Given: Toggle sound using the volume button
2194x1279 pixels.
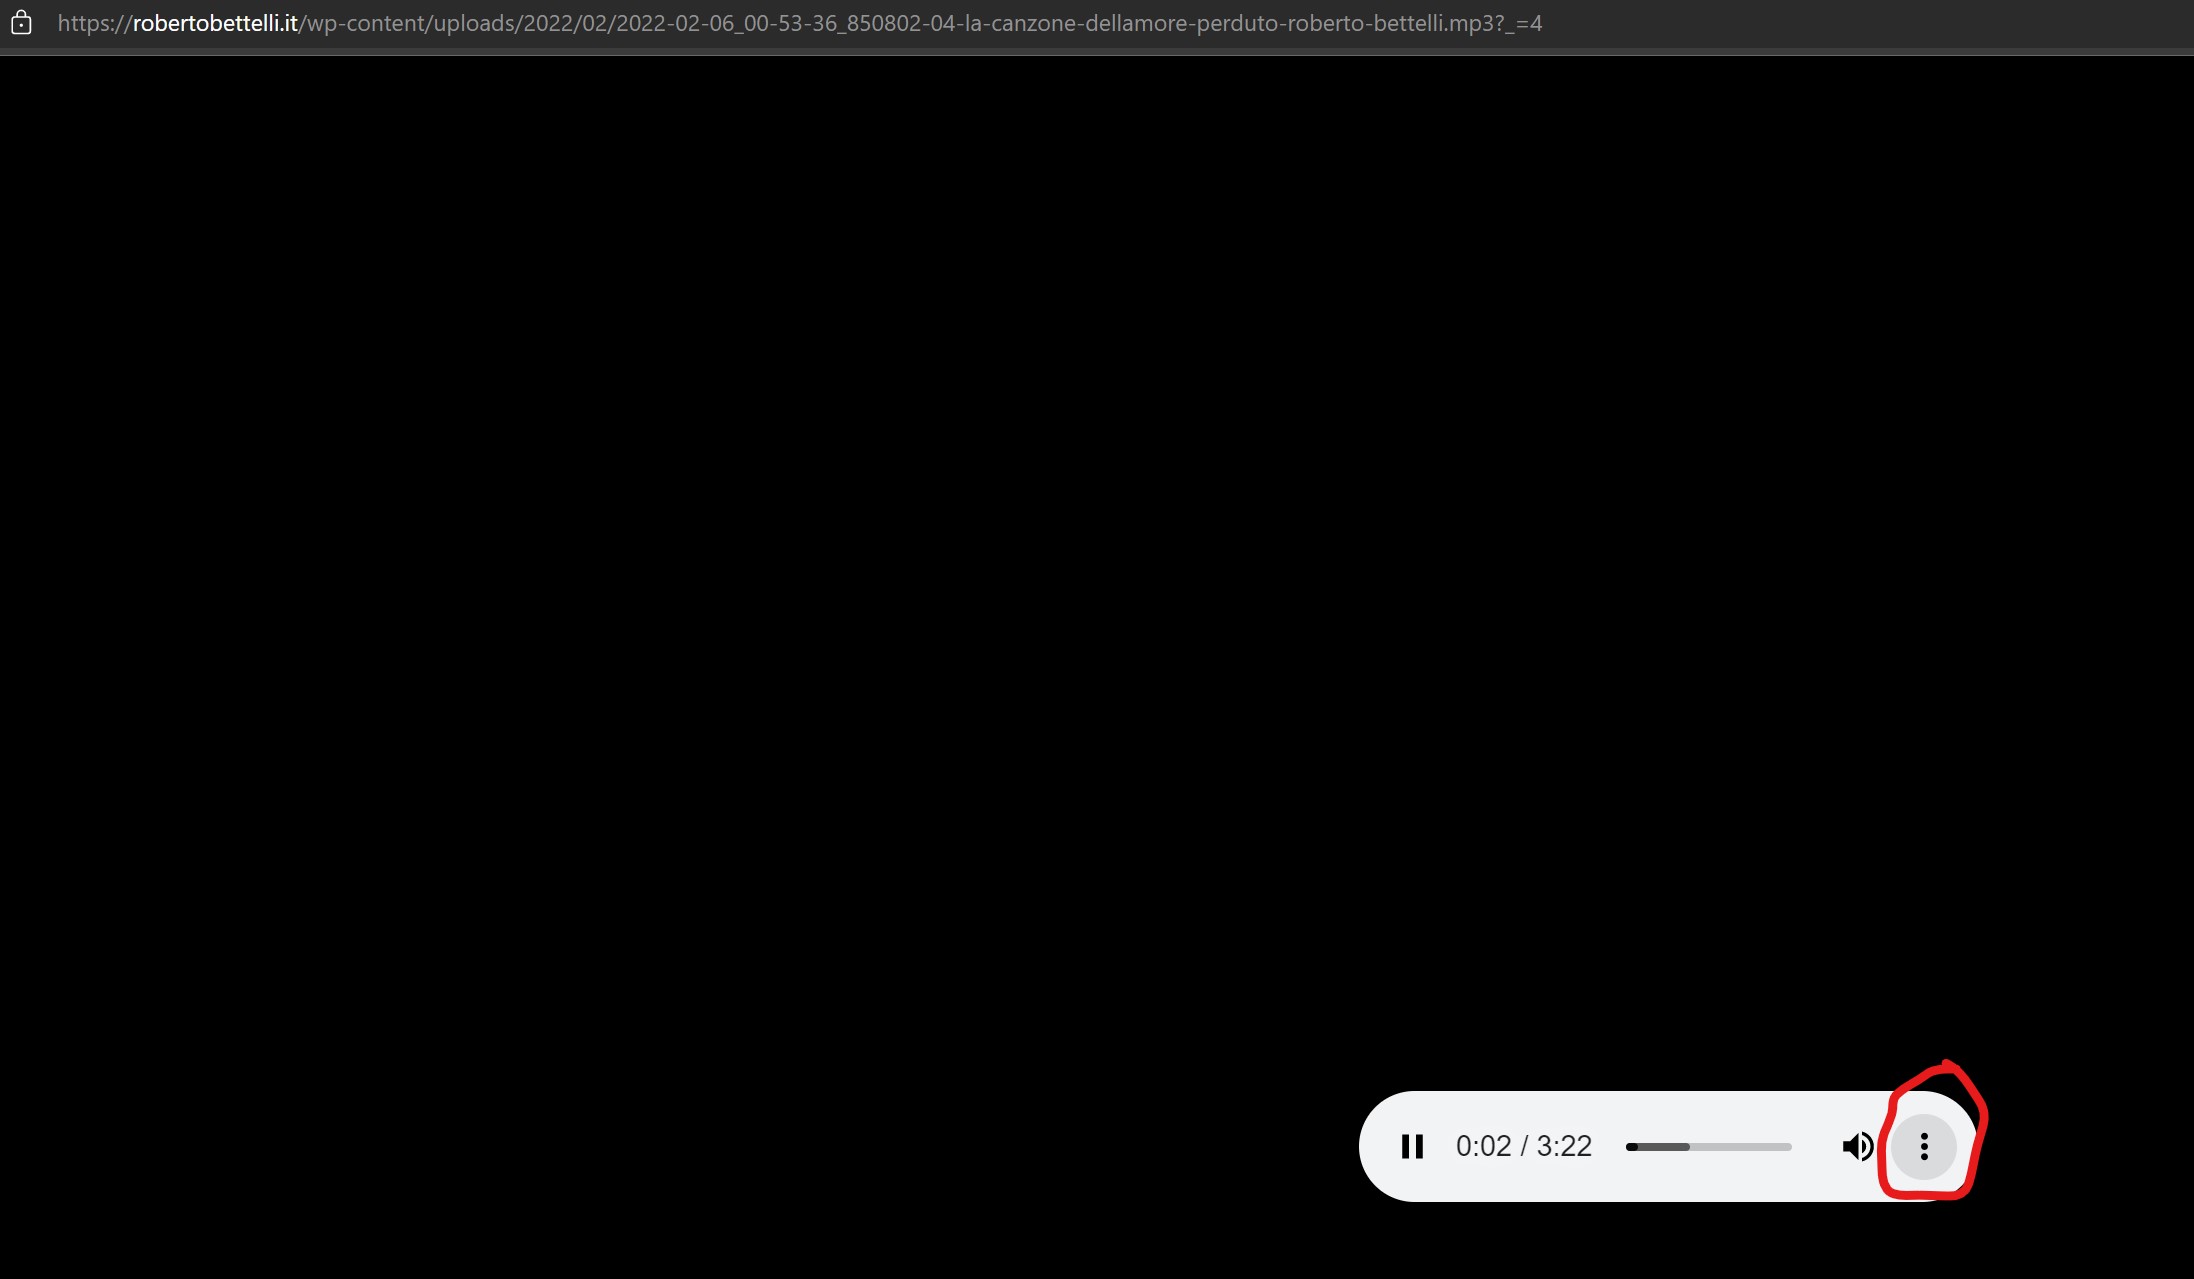Looking at the screenshot, I should [1857, 1146].
